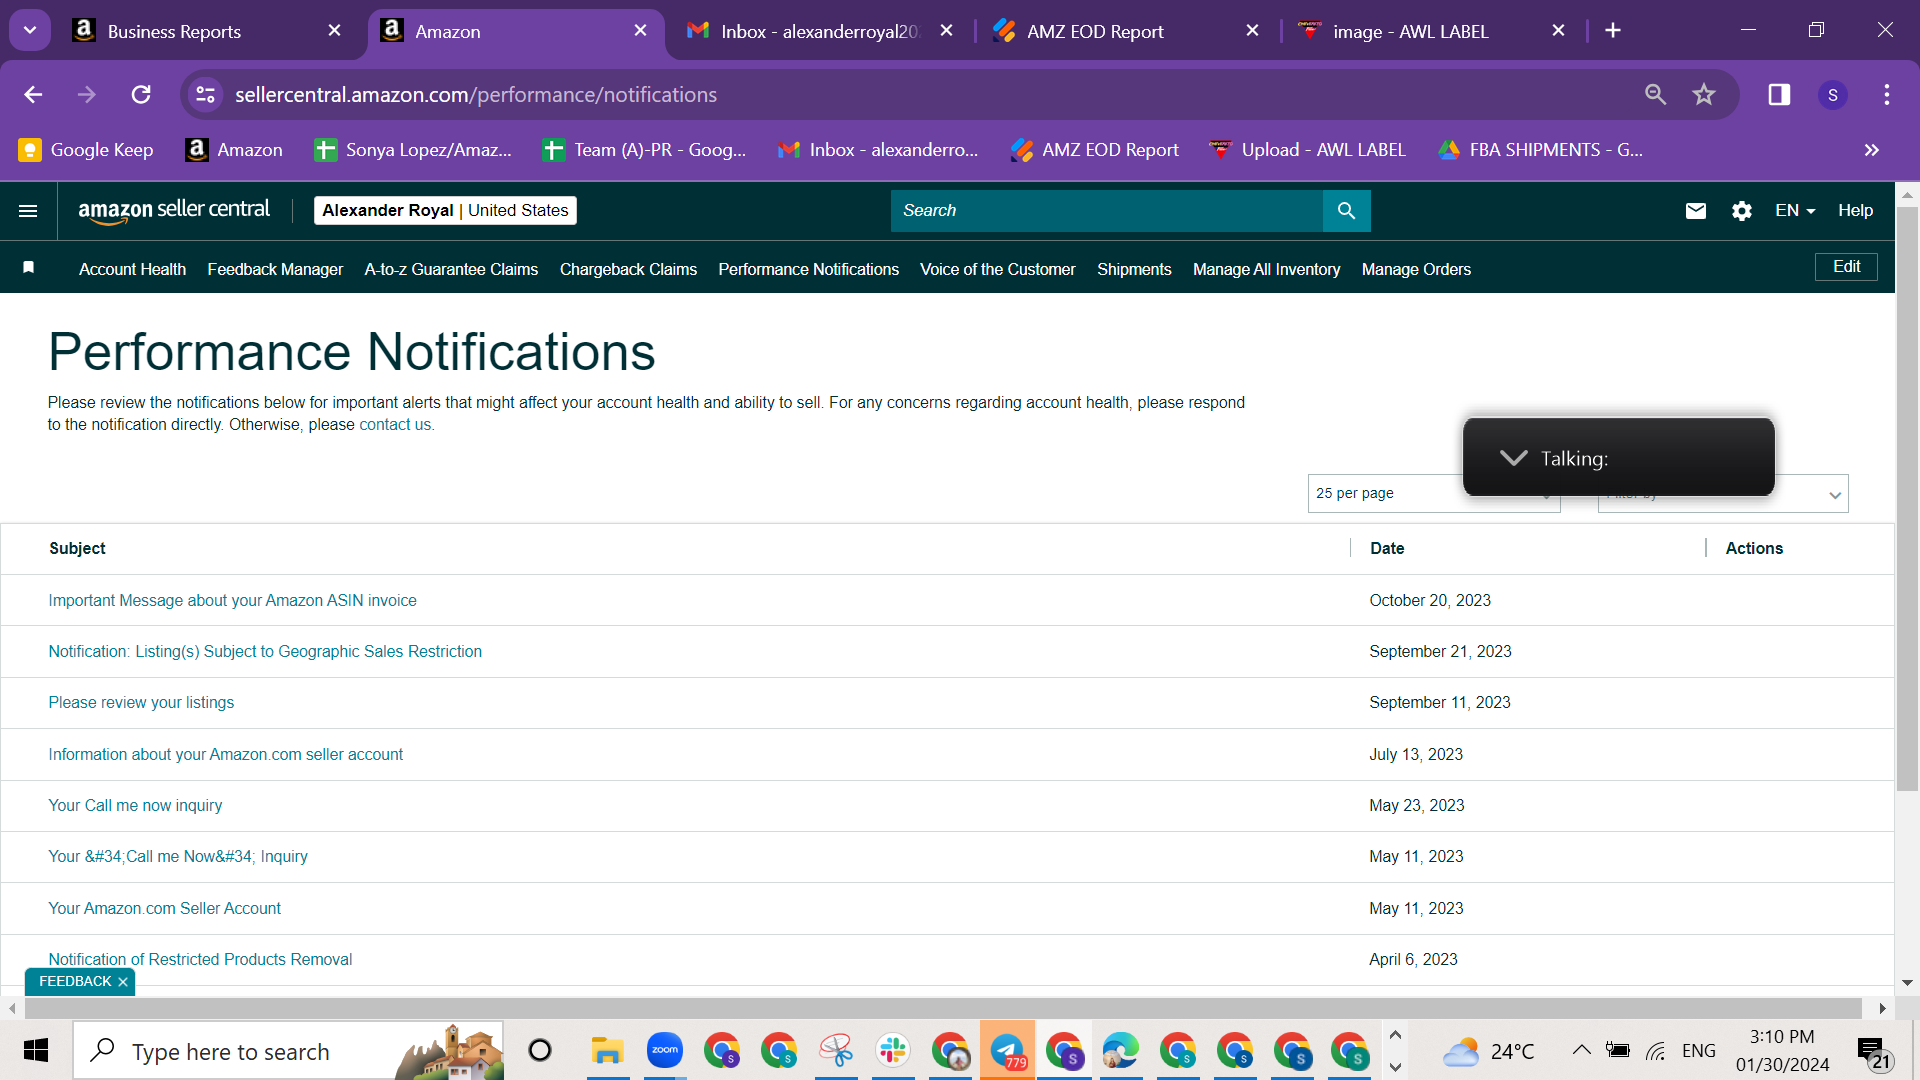1920x1080 pixels.
Task: Open the Seller Central hamburger menu
Action: pyautogui.click(x=28, y=211)
